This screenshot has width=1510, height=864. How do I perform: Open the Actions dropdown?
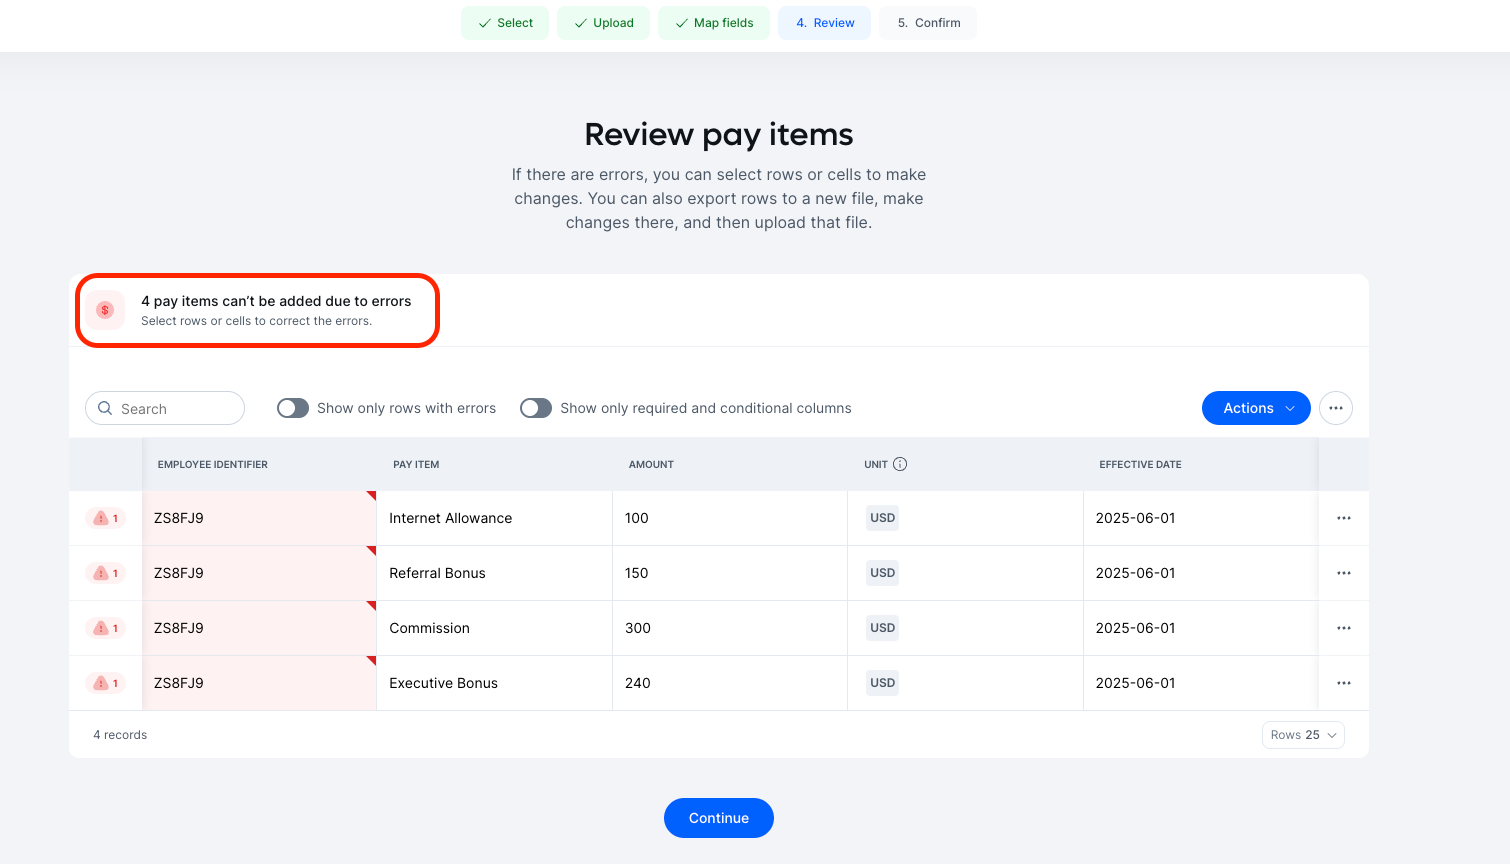tap(1256, 408)
